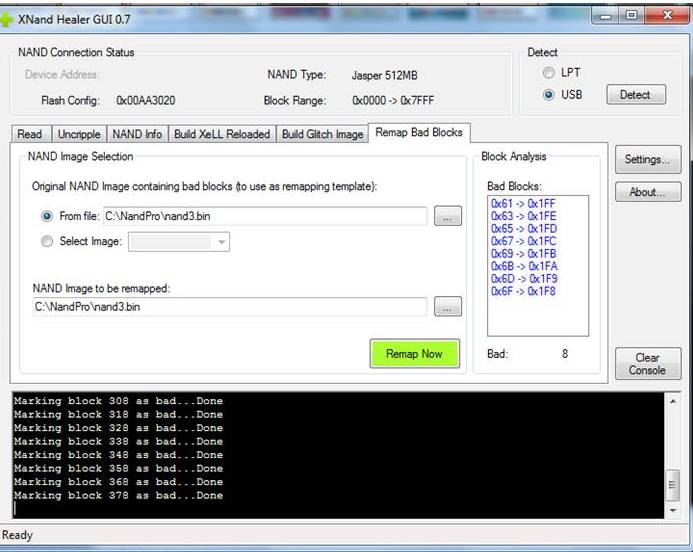Open the Select Image dropdown
The width and height of the screenshot is (693, 552).
click(x=179, y=242)
